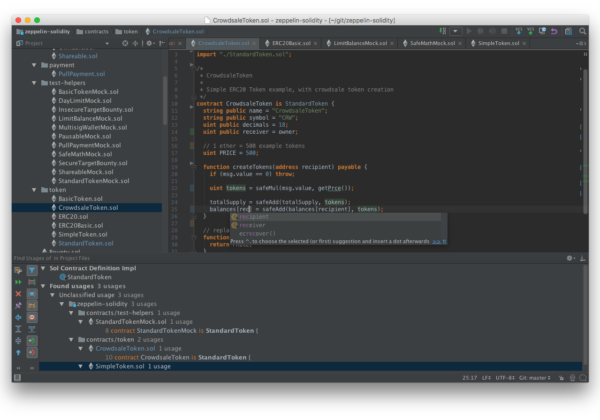Open StandardToken.sol in the project tree
Viewport: 600px width, 420px height.
85,243
